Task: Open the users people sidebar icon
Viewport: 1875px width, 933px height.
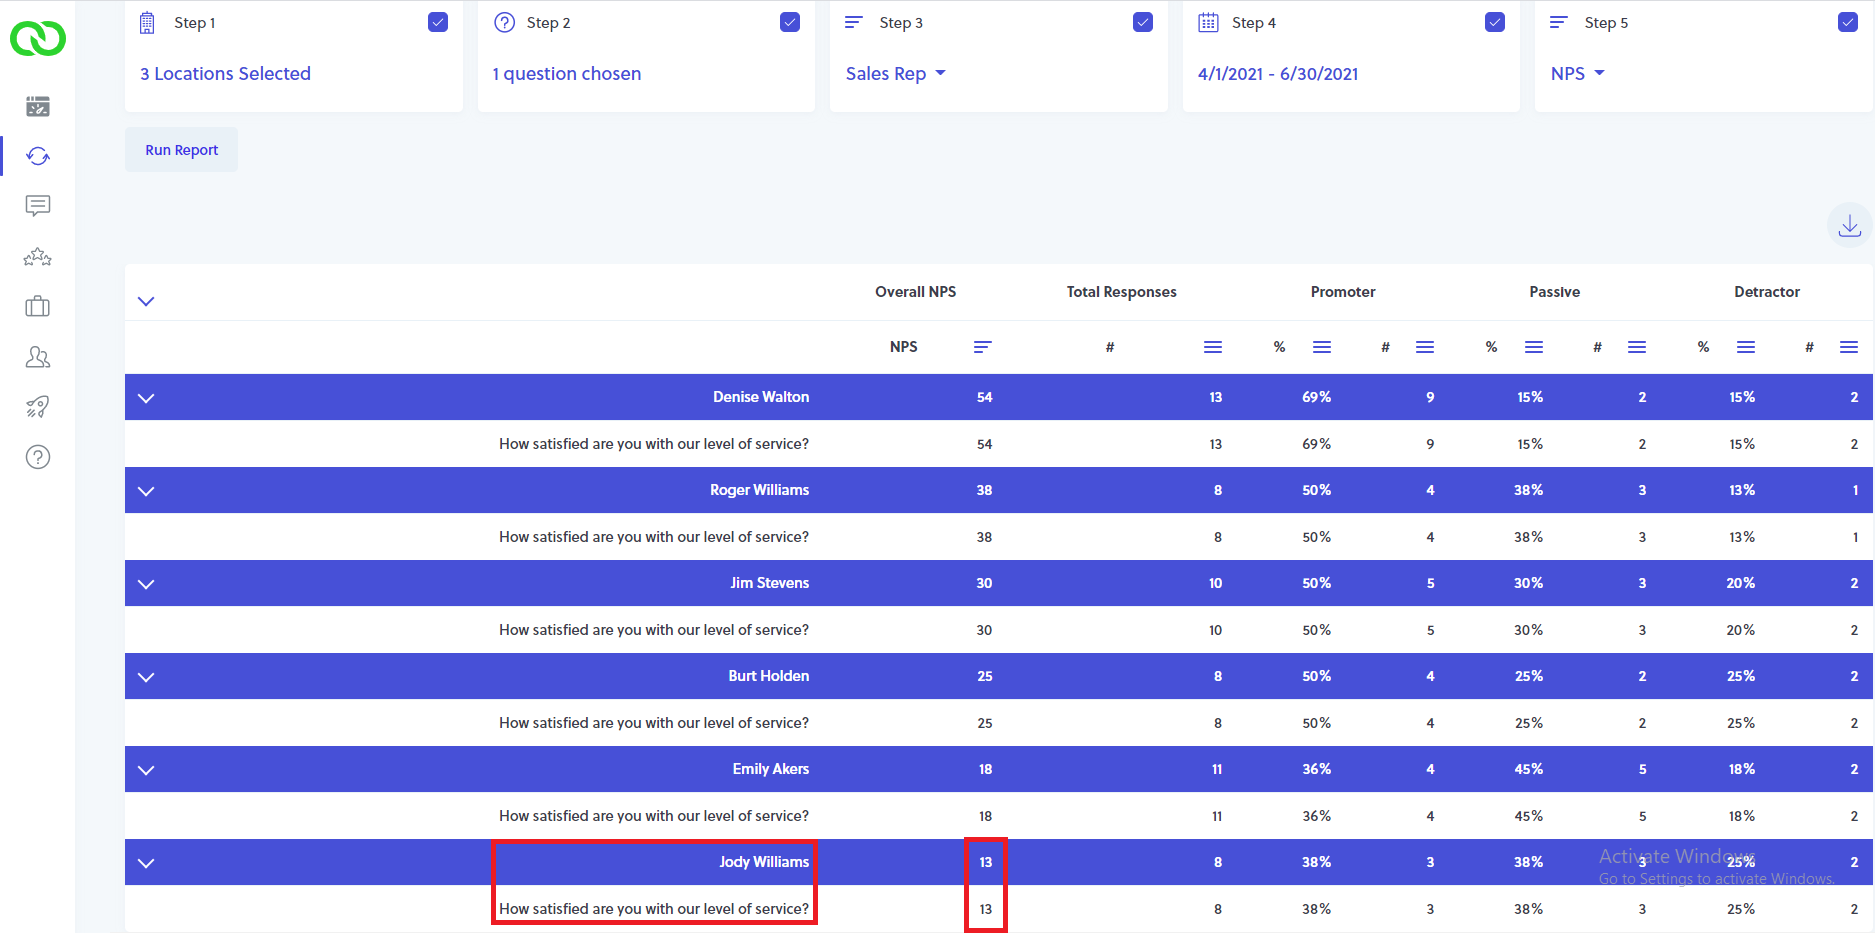Action: tap(38, 357)
